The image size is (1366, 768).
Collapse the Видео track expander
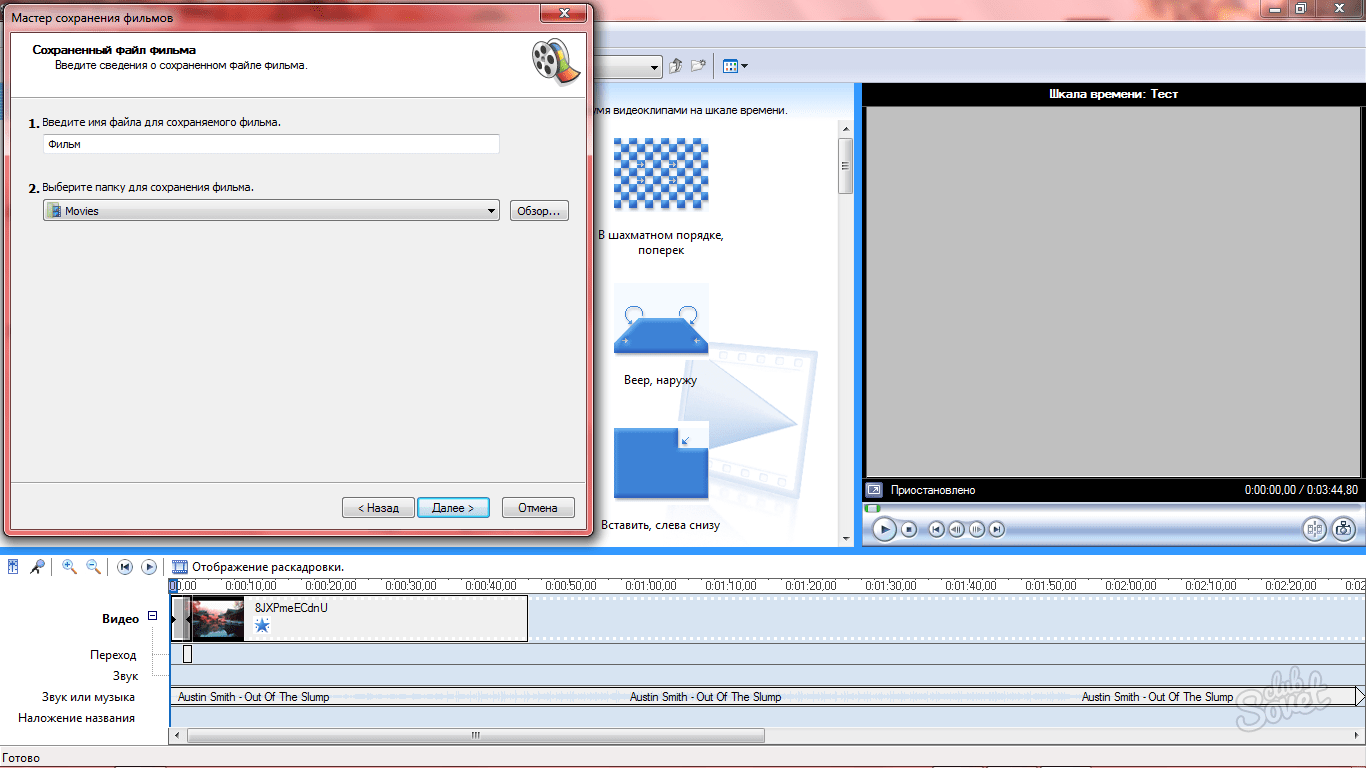coord(153,616)
